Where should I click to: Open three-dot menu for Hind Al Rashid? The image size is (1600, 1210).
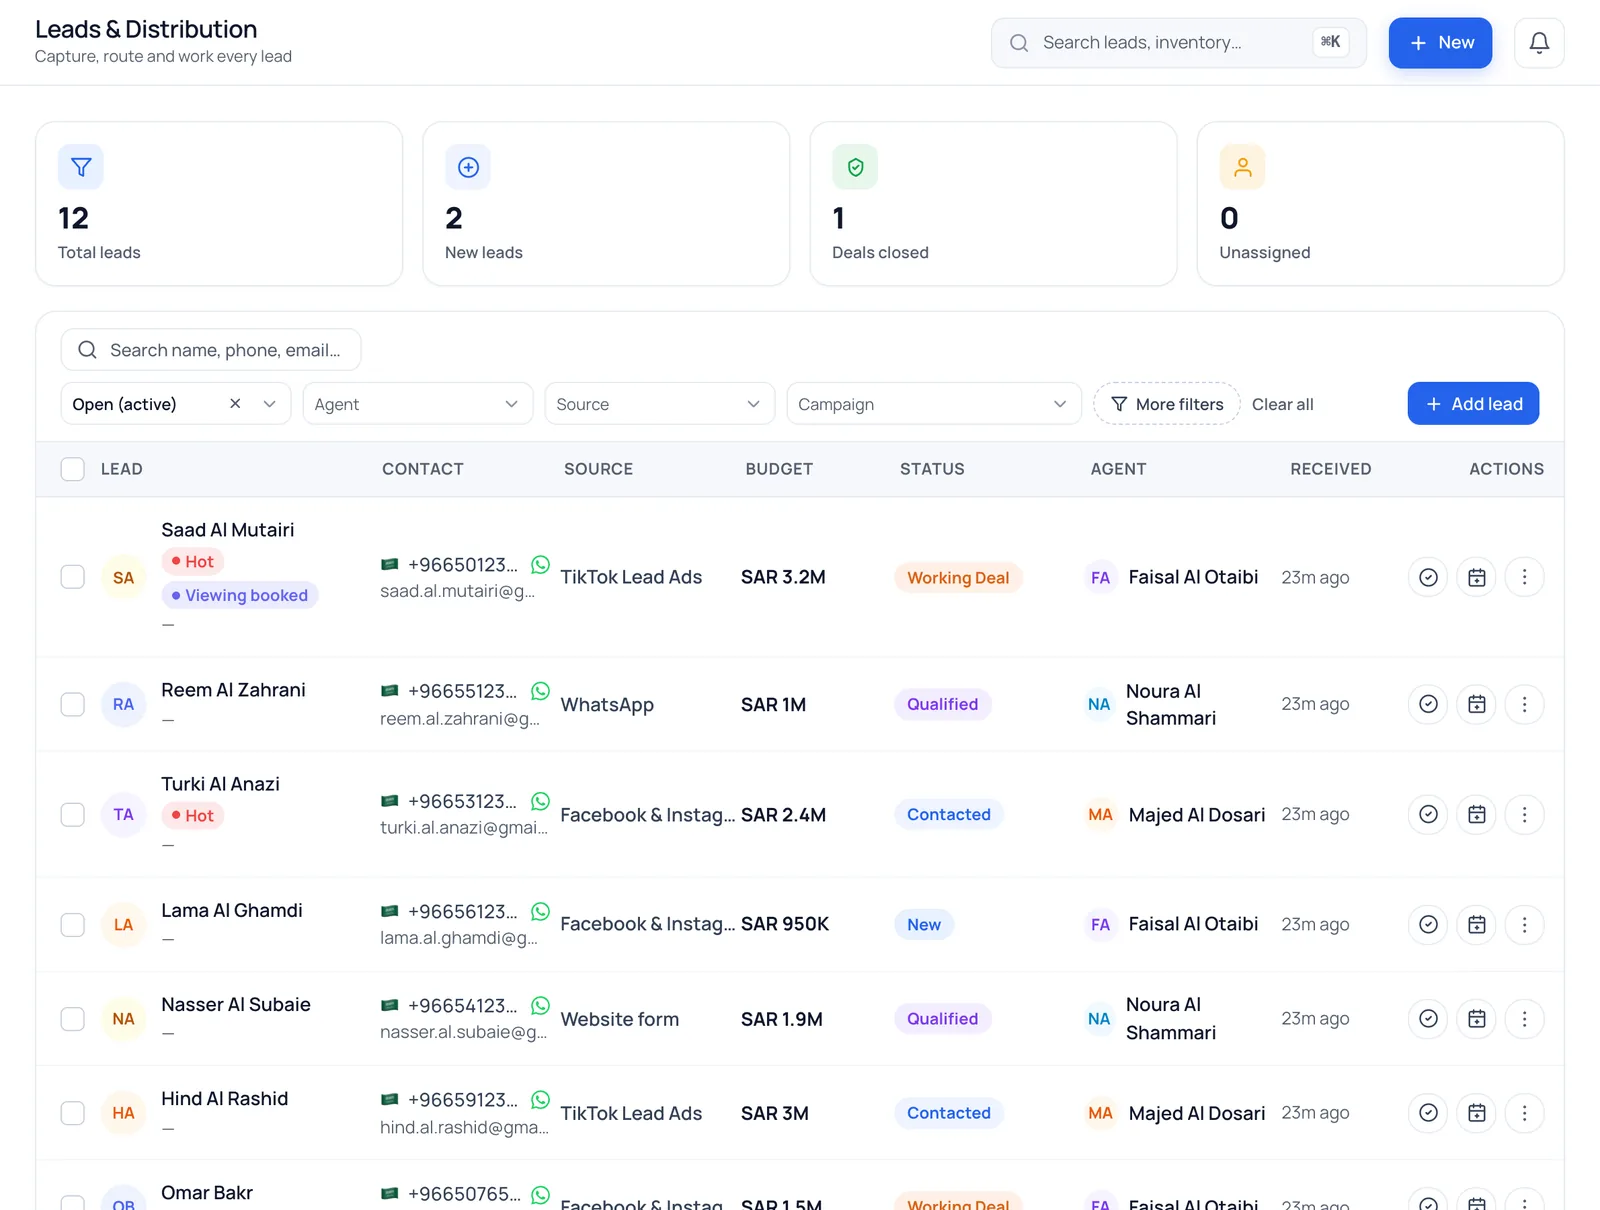1524,1112
